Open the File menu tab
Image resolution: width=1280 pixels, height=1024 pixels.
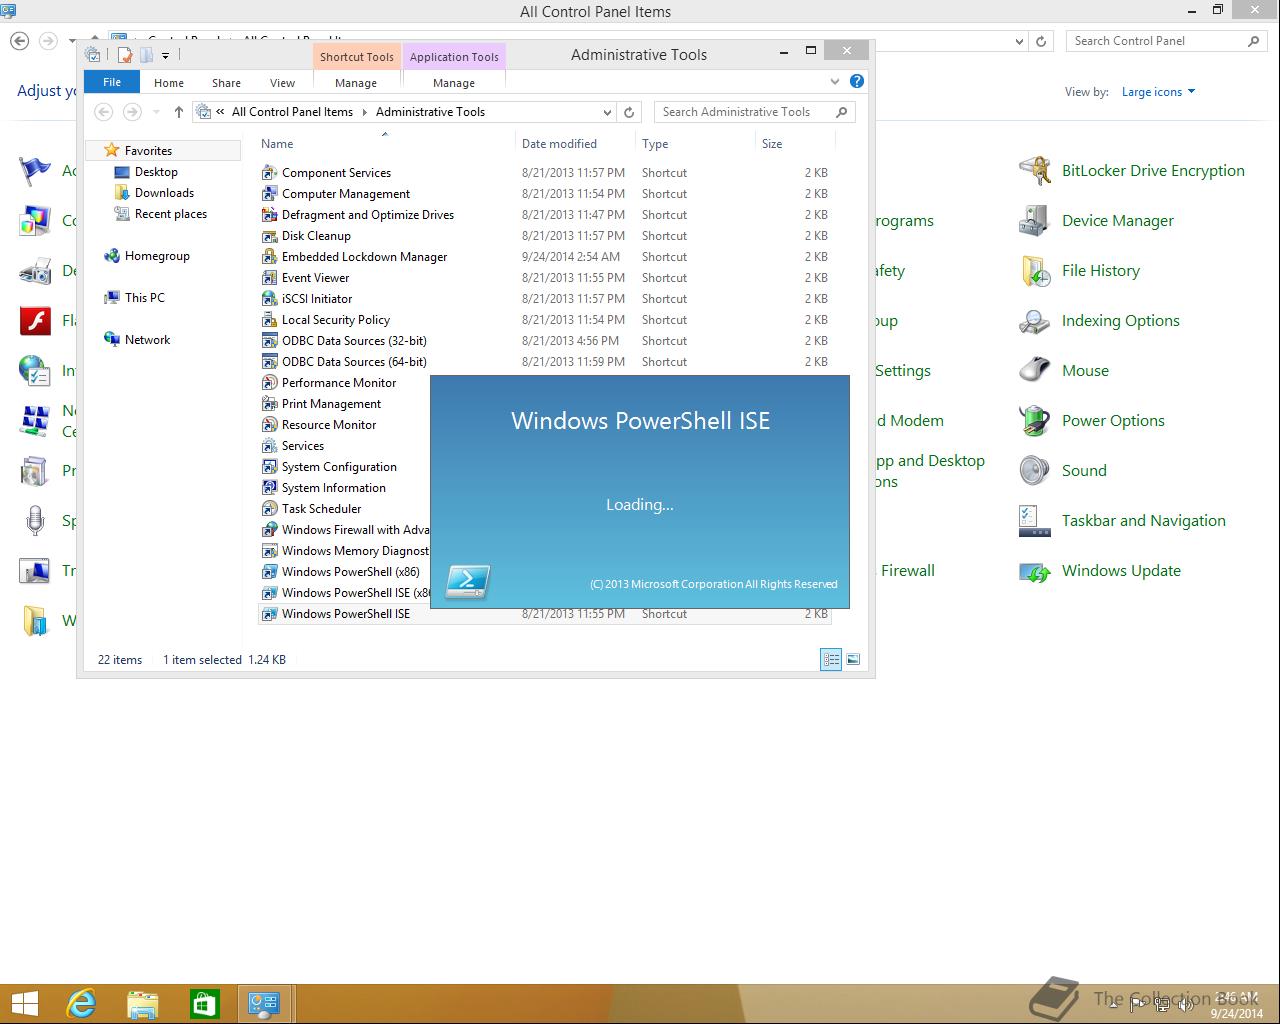pyautogui.click(x=112, y=82)
